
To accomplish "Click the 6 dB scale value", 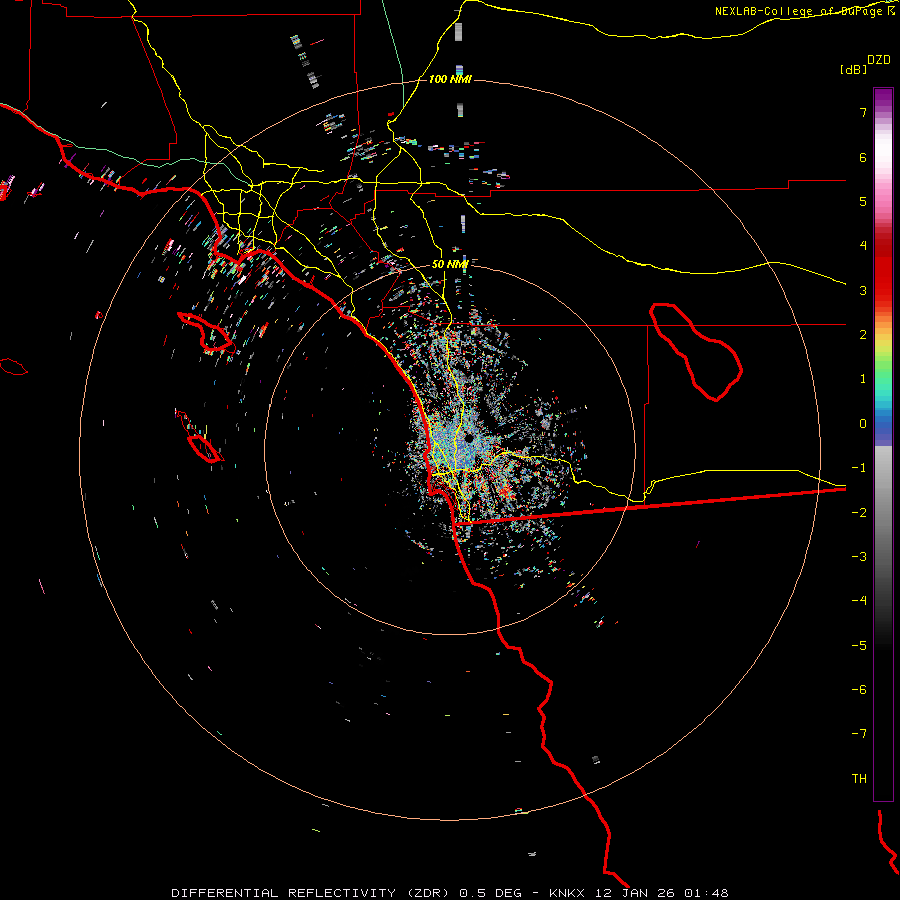I will click(863, 157).
